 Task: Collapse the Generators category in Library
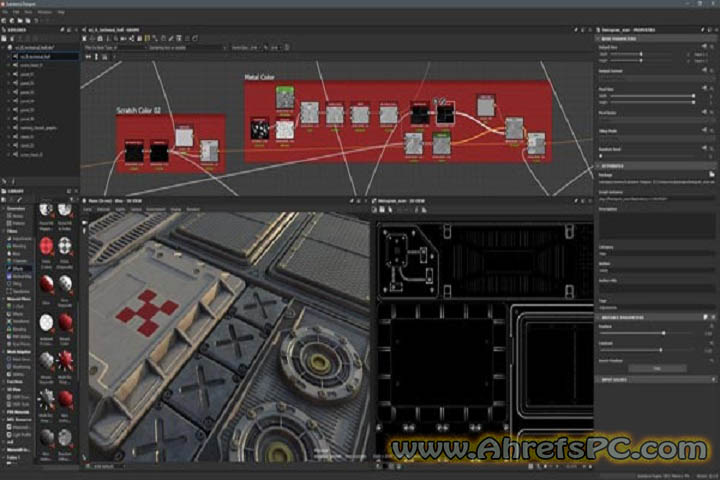4,209
